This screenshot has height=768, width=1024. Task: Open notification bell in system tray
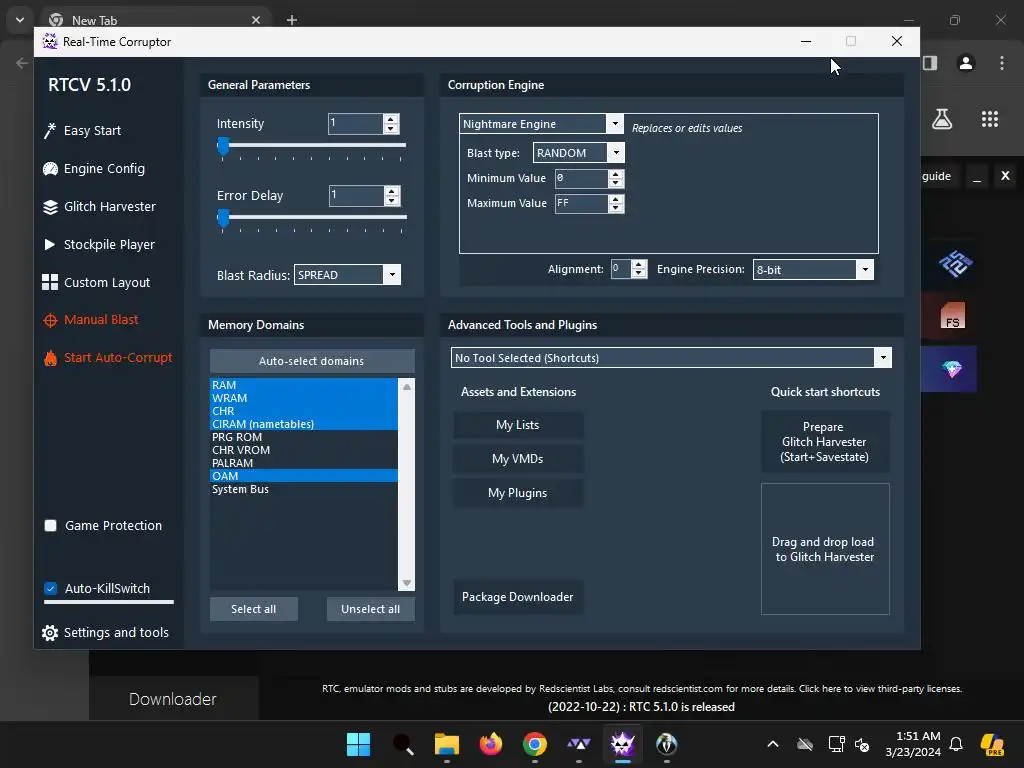(956, 744)
